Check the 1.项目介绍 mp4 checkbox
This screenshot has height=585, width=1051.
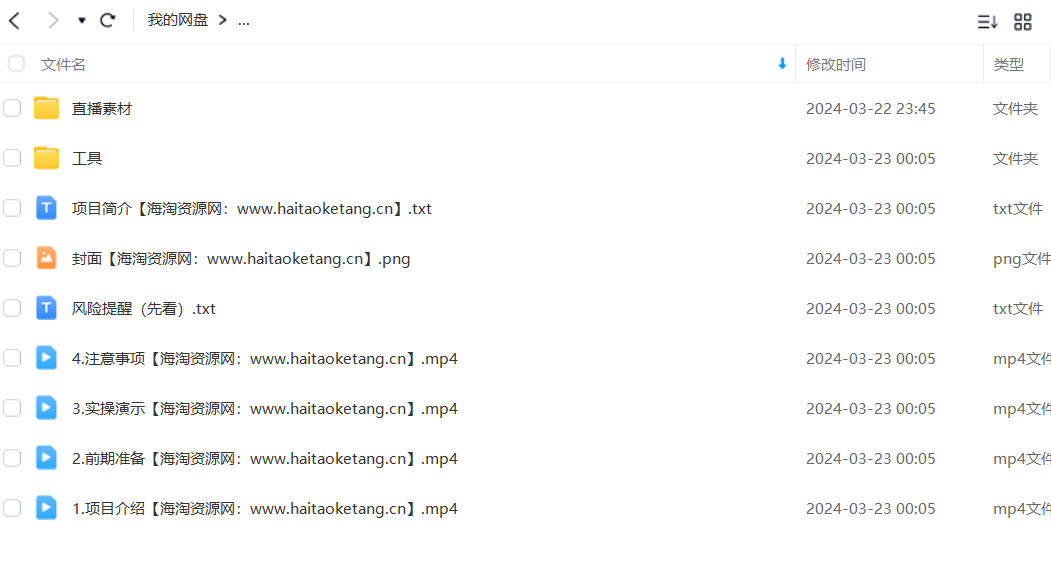click(x=12, y=508)
